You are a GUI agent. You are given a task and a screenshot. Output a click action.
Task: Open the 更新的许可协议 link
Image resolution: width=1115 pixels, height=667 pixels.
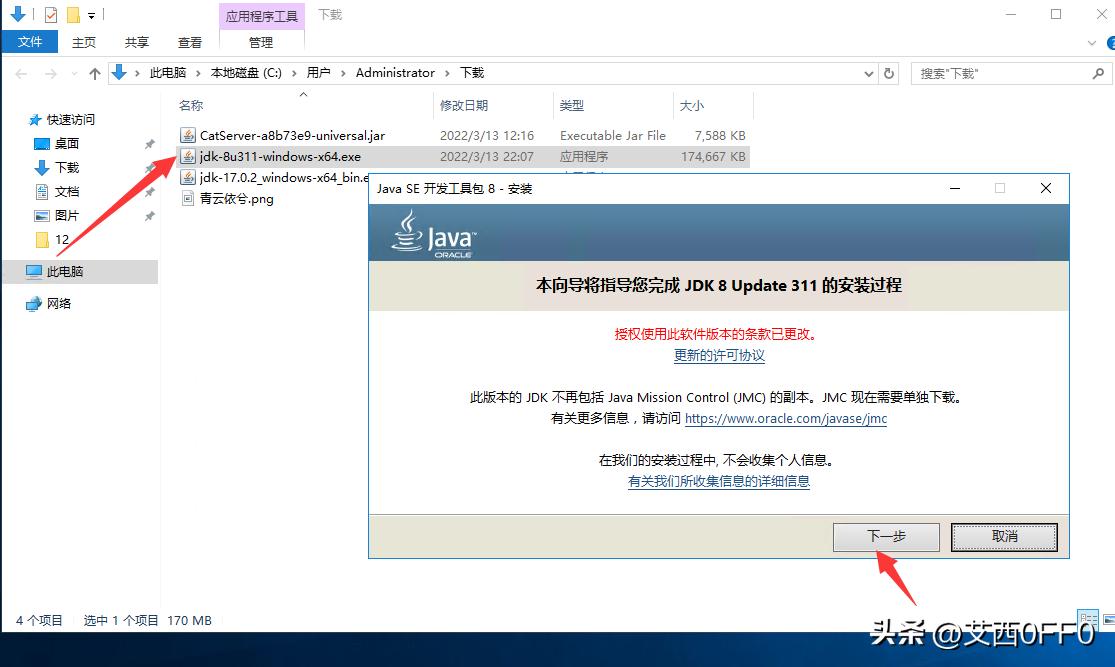(718, 356)
